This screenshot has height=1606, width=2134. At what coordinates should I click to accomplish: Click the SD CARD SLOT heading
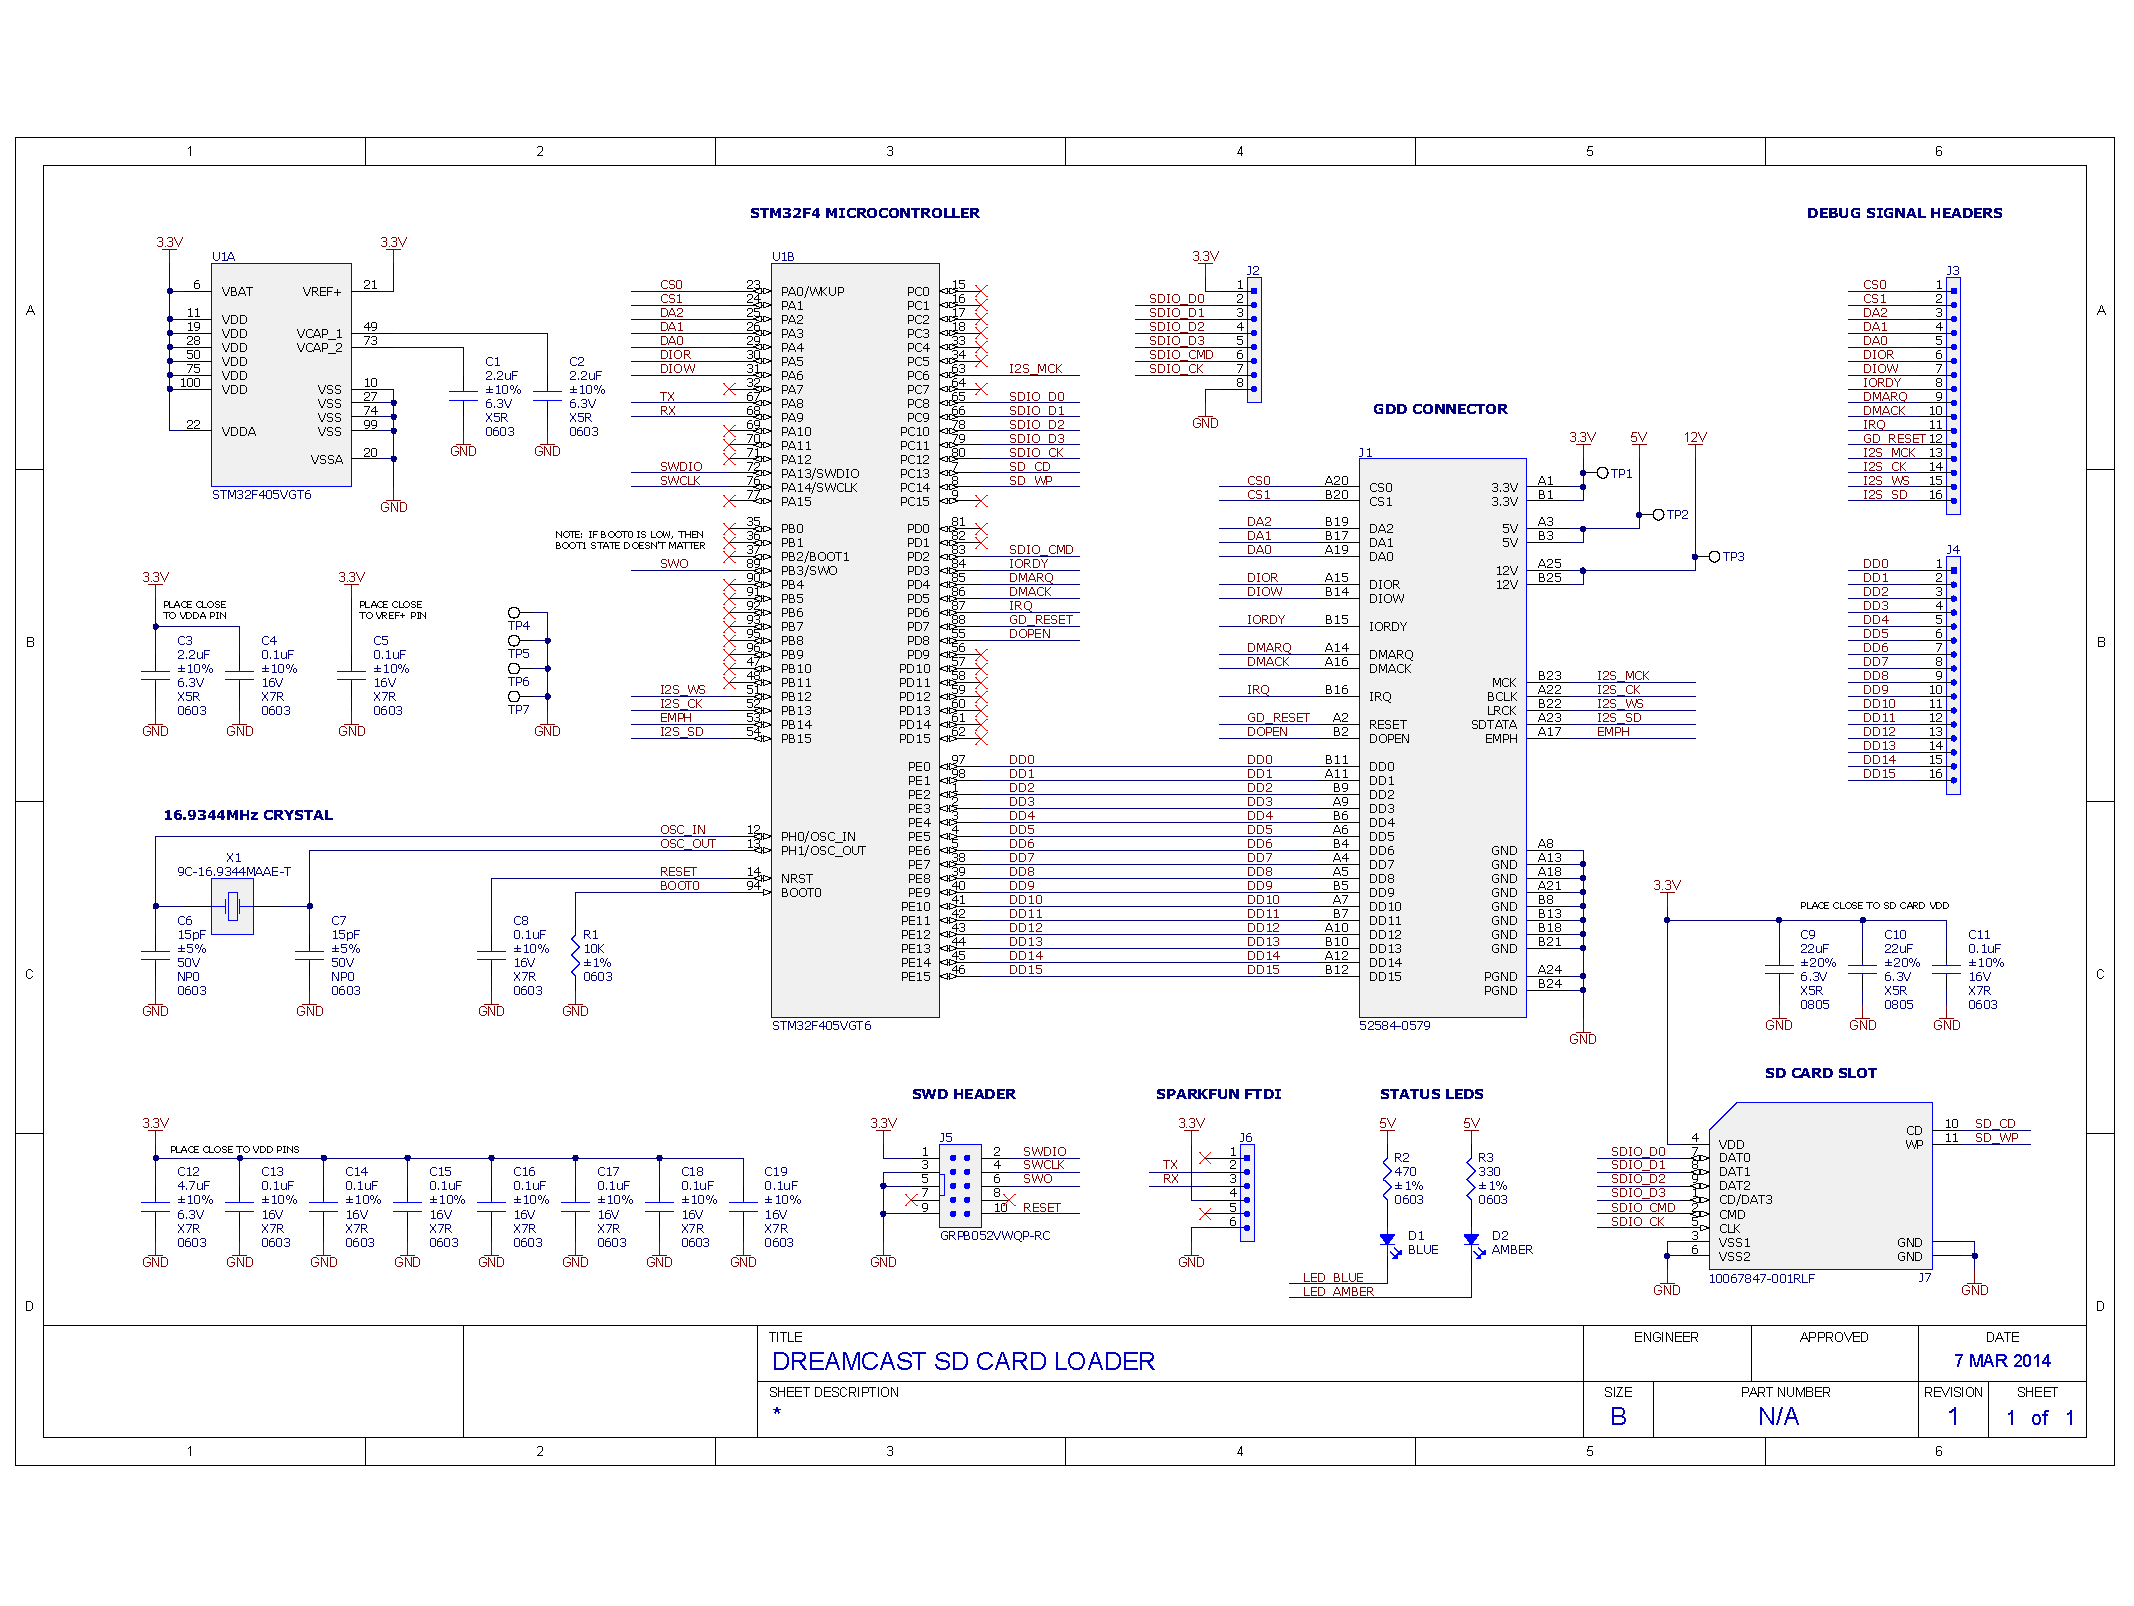click(1820, 1073)
